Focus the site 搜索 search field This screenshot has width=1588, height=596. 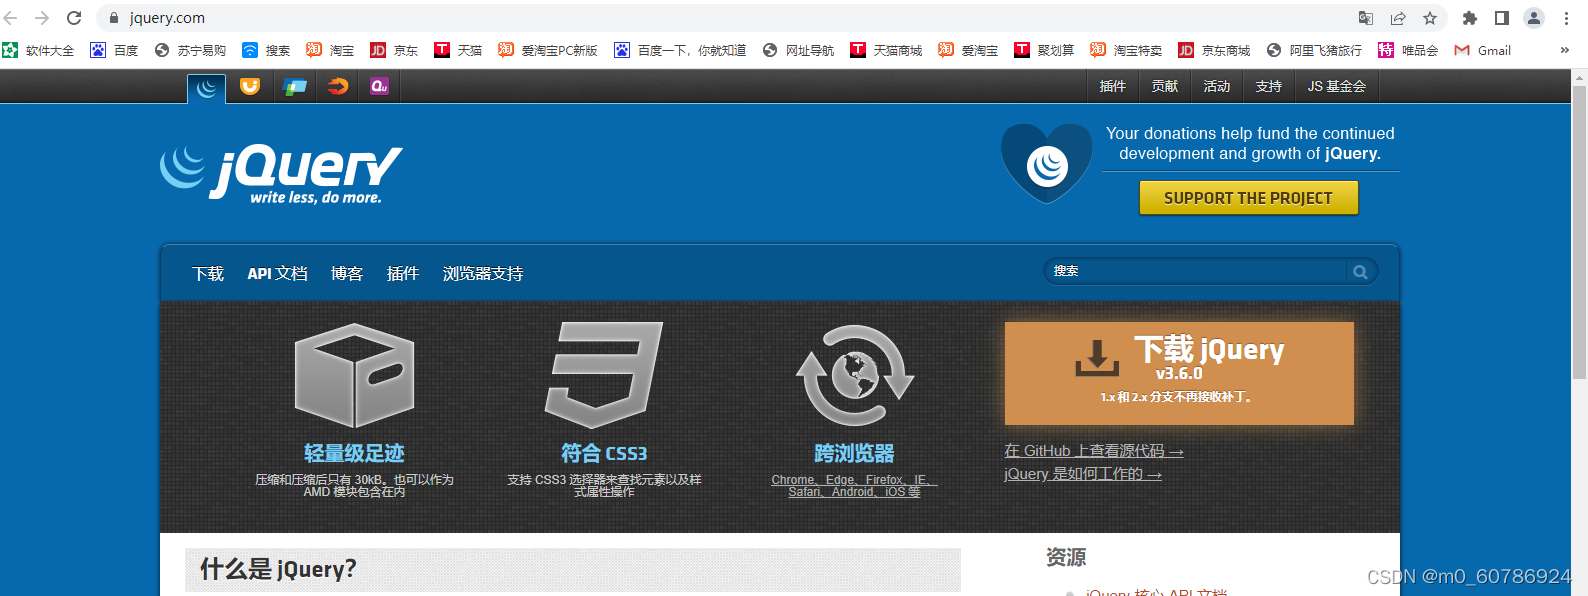point(1196,271)
